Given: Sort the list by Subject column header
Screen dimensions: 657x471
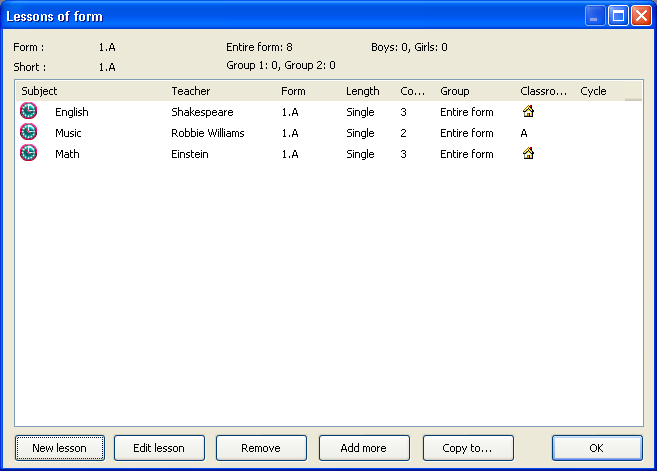Looking at the screenshot, I should click(40, 91).
